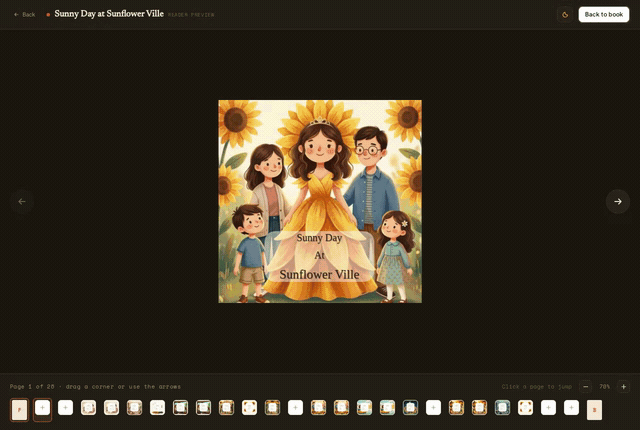Jump to the second page thumbnail with plus
The height and width of the screenshot is (430, 640).
click(x=42, y=408)
